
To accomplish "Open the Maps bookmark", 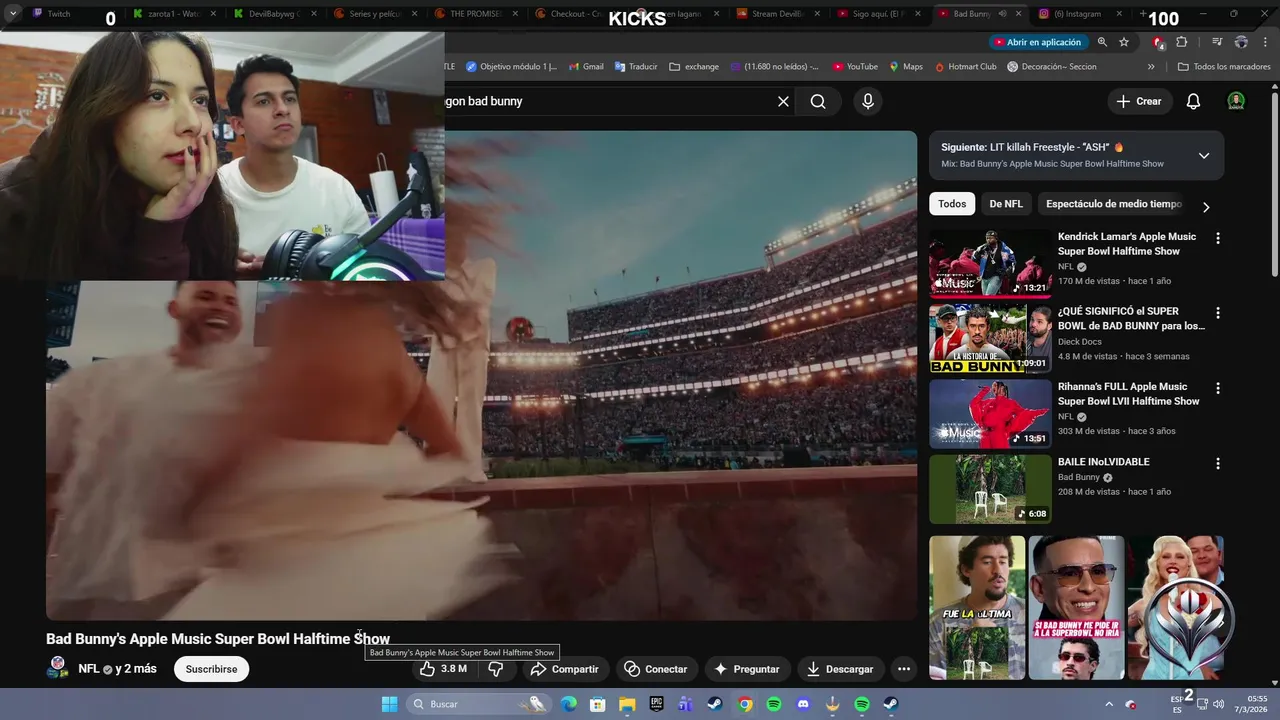I will point(906,67).
